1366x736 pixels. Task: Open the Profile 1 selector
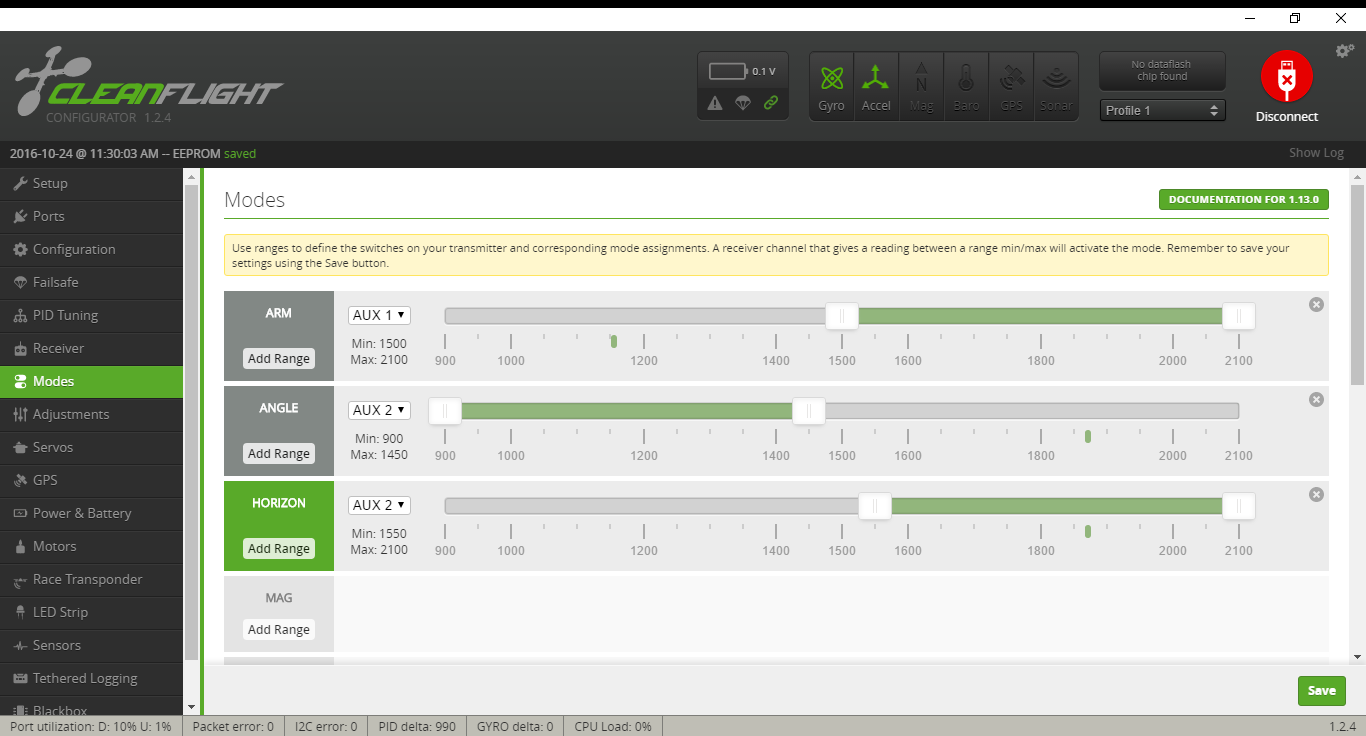[1162, 110]
